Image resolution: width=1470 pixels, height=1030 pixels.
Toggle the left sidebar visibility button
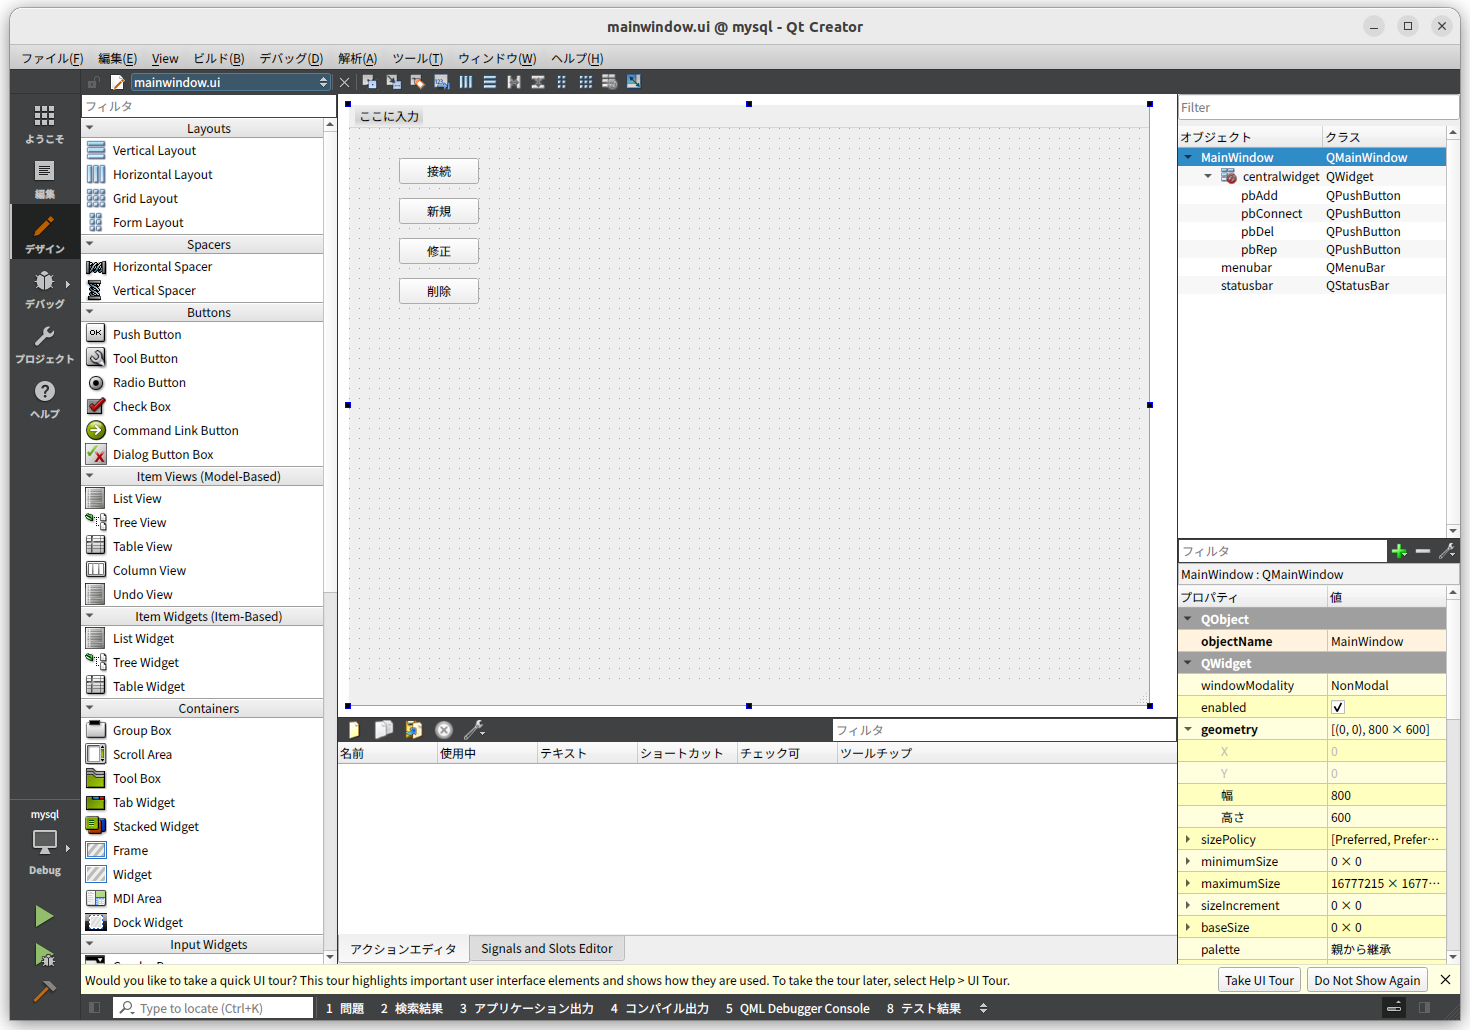(x=94, y=1008)
